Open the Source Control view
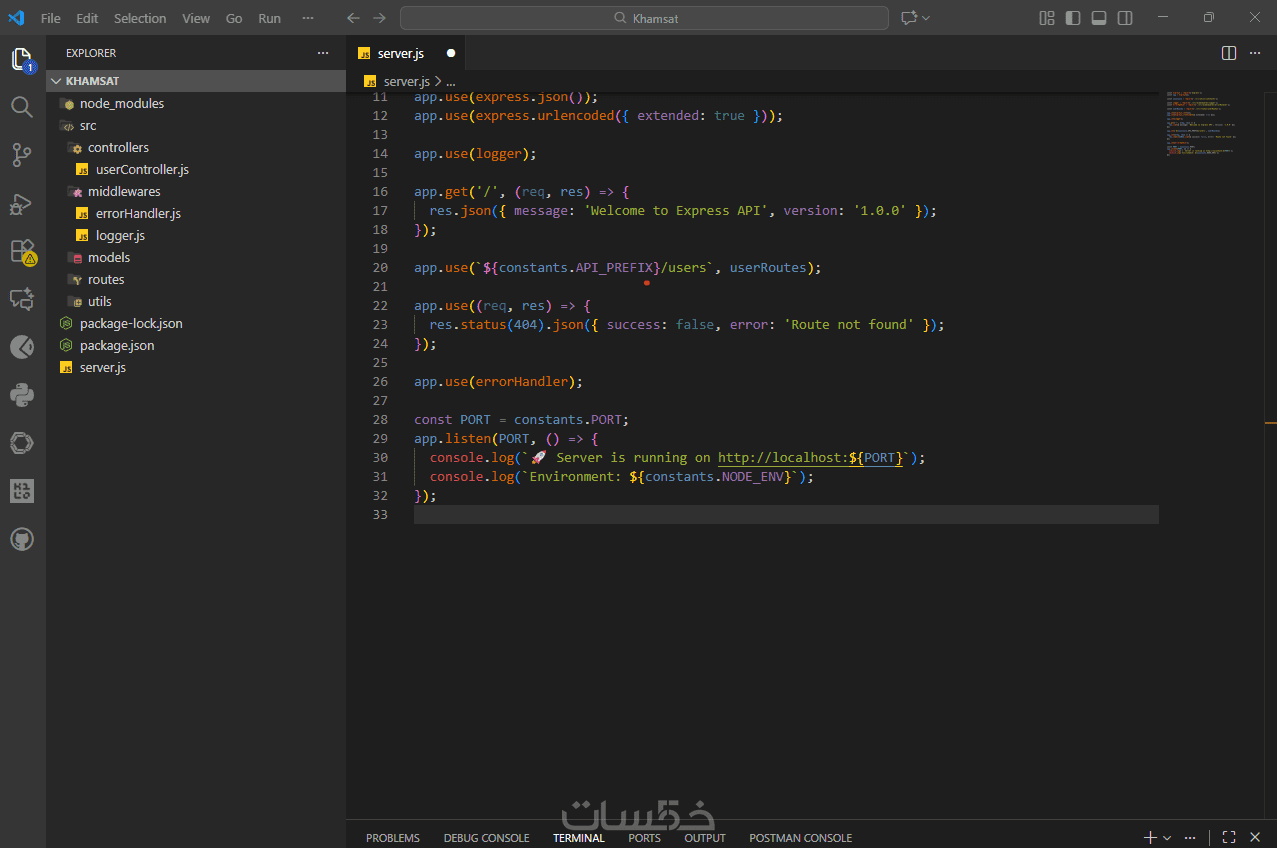The width and height of the screenshot is (1277, 848). point(22,155)
